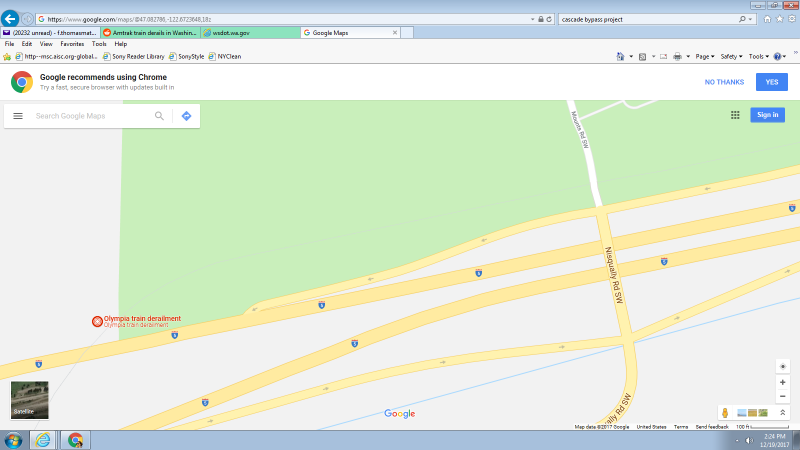The width and height of the screenshot is (800, 450).
Task: Expand the Home button dropdown in command bar
Action: click(x=631, y=57)
